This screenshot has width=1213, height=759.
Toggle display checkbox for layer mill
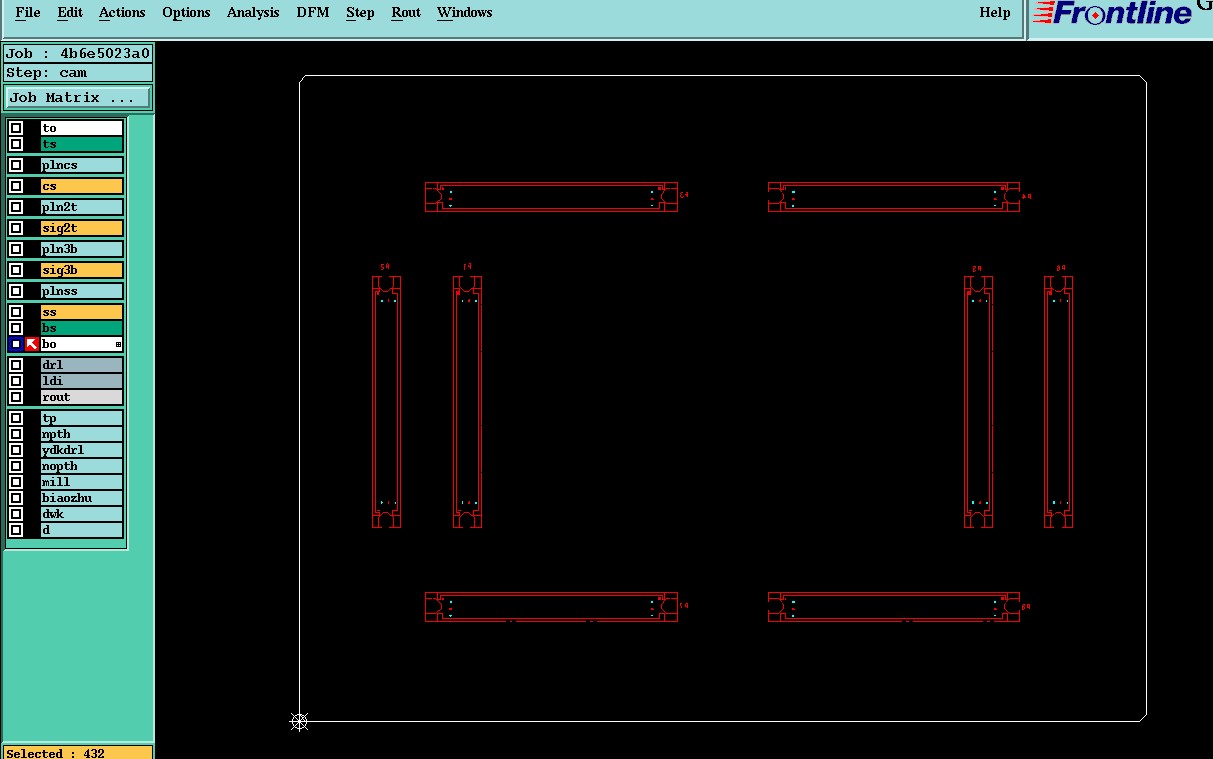pyautogui.click(x=16, y=482)
